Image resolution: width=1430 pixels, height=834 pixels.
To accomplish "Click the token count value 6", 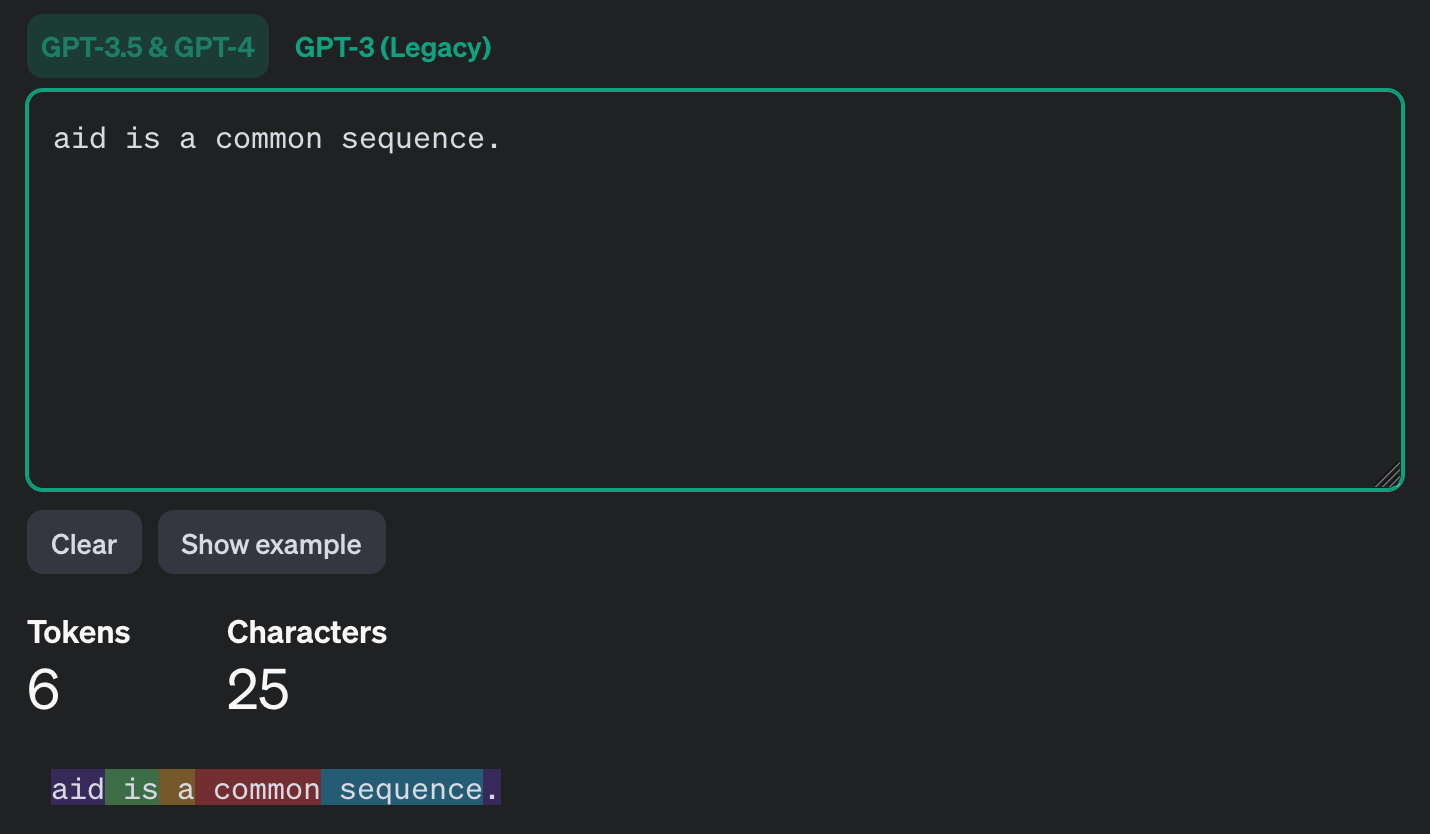I will [44, 689].
